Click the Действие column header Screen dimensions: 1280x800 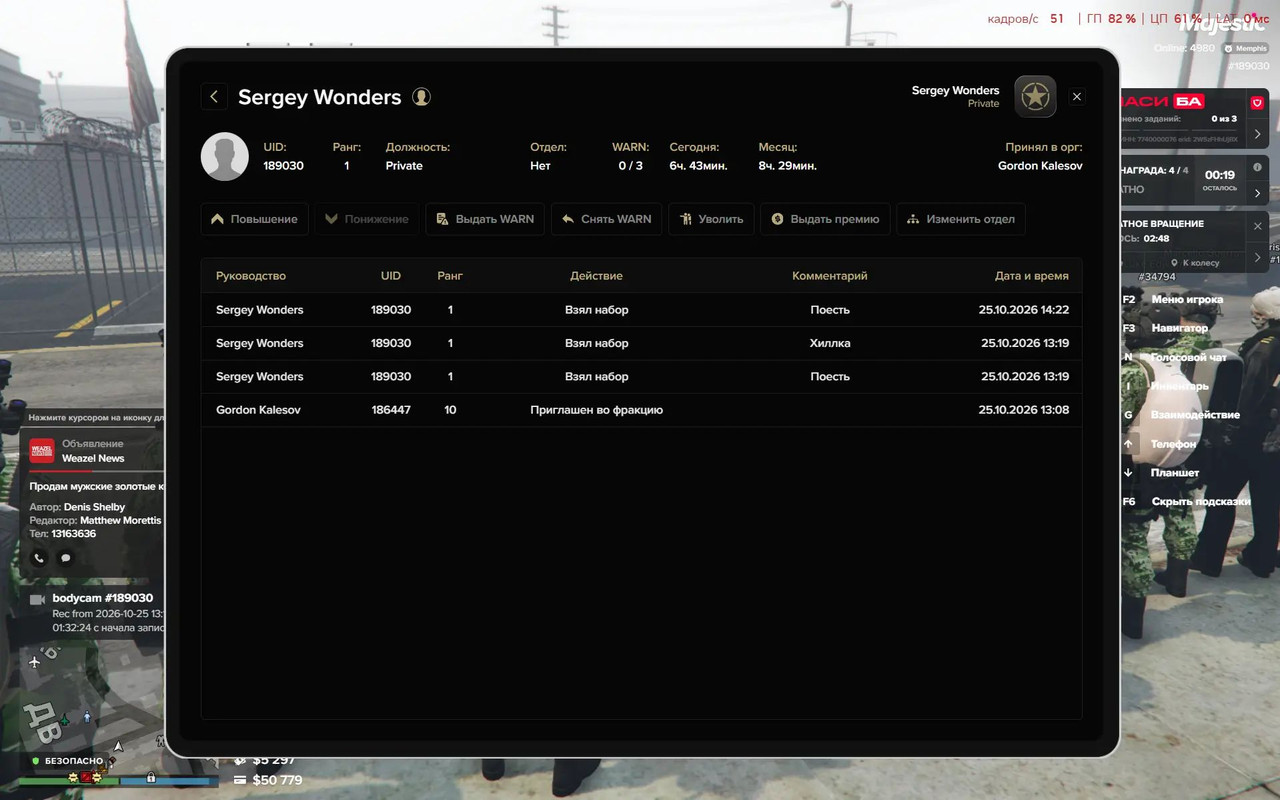pos(596,276)
